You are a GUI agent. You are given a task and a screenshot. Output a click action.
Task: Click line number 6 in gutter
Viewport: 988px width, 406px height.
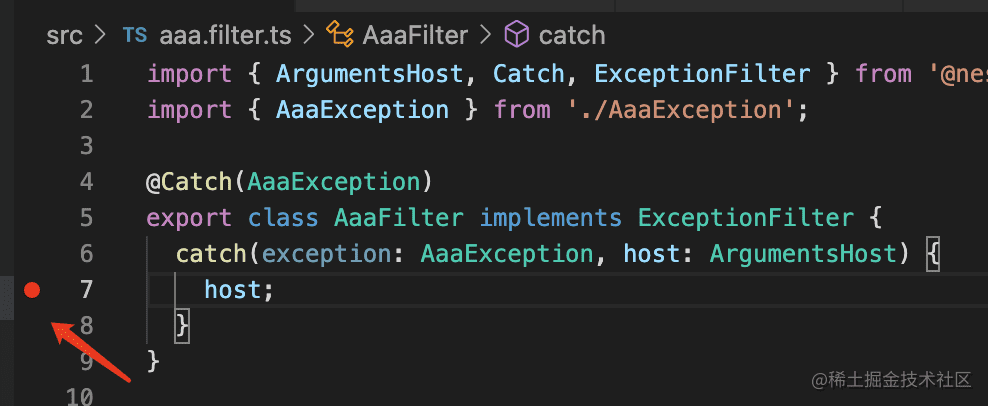pyautogui.click(x=86, y=254)
